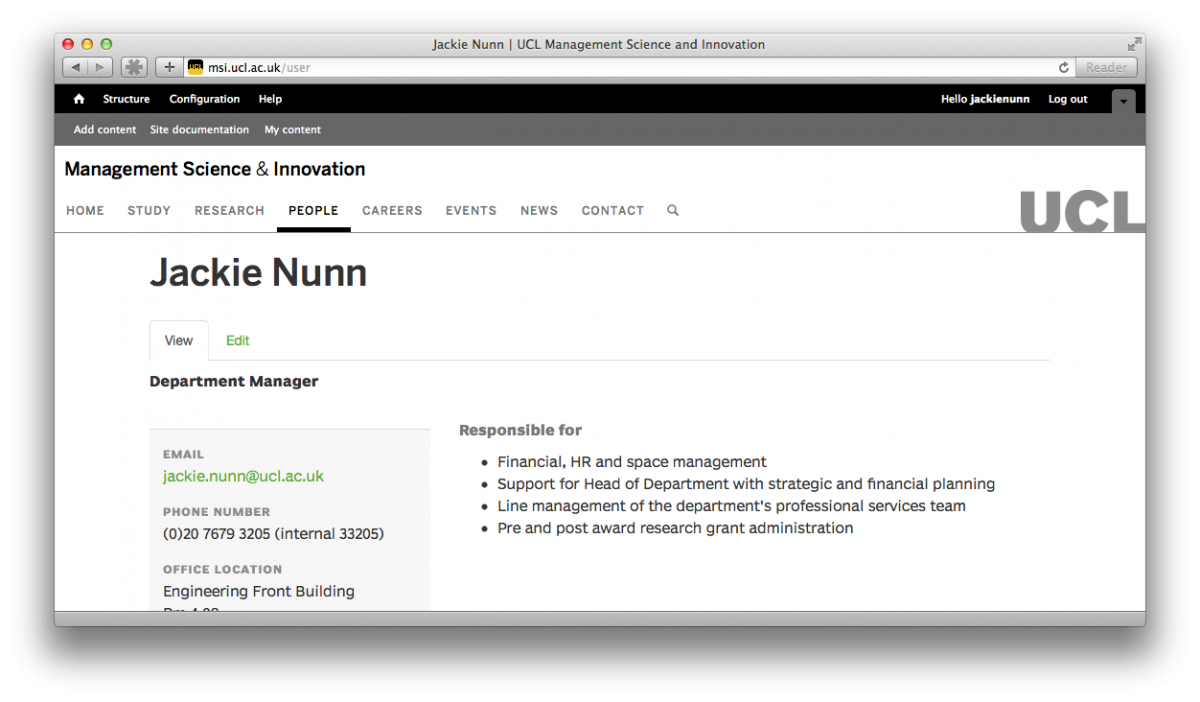Click the window title 'Jackie Nunn | UCL Management Science and Innovation'
The height and width of the screenshot is (702, 1200).
pos(599,44)
